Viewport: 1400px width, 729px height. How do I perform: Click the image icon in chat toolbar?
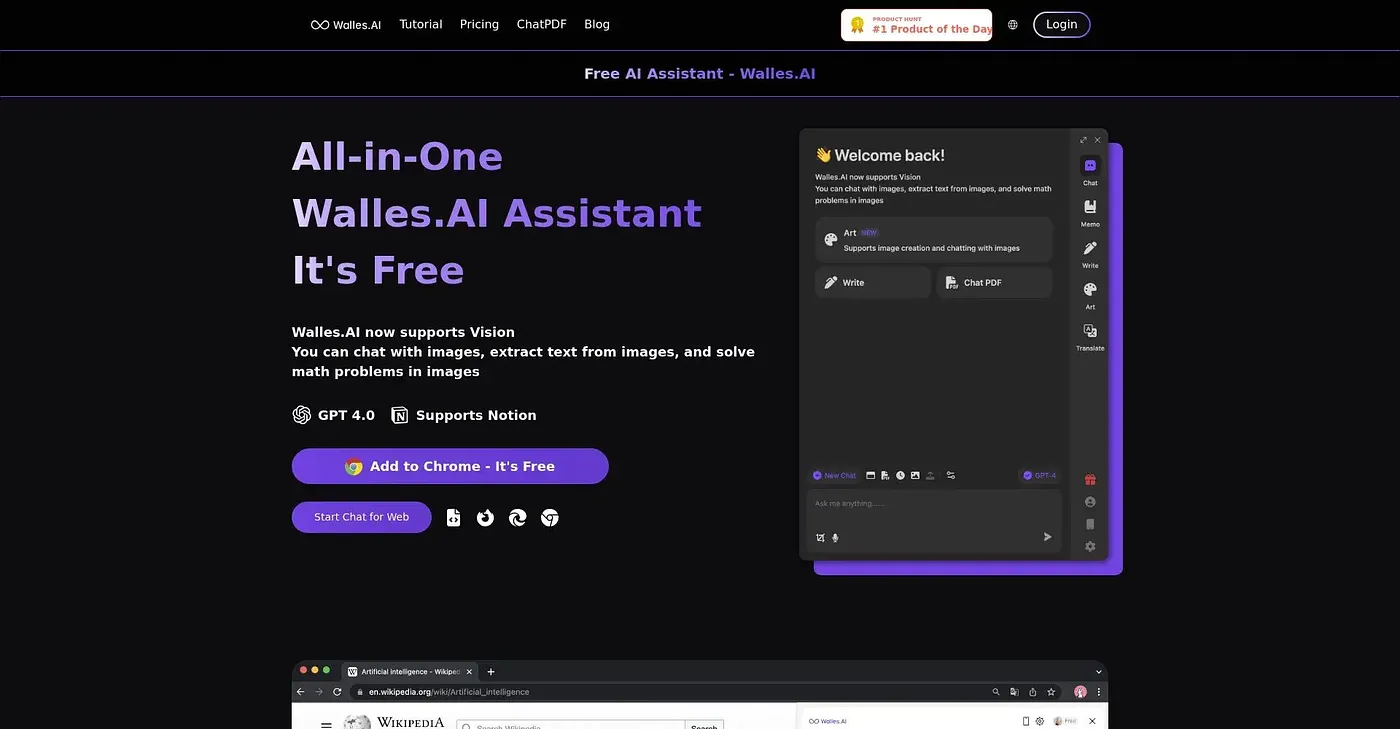pos(915,476)
